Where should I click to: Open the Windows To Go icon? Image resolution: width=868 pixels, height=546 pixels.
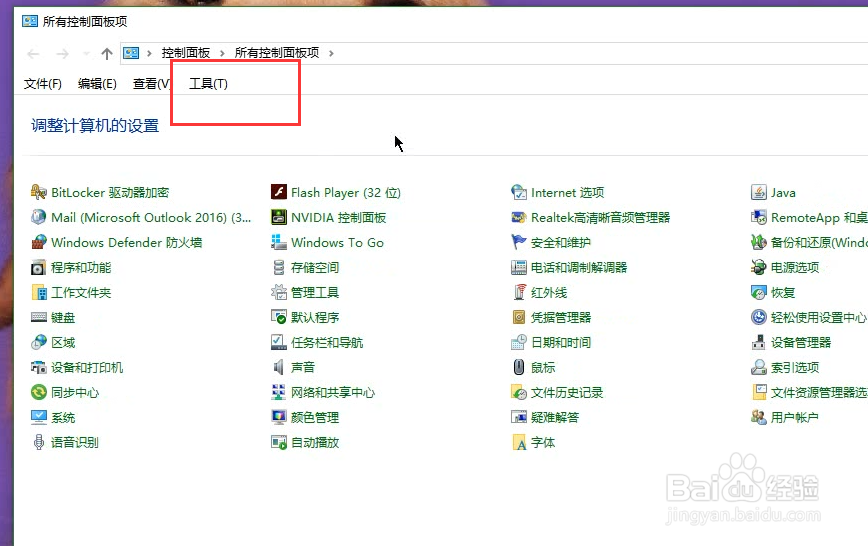[x=278, y=242]
